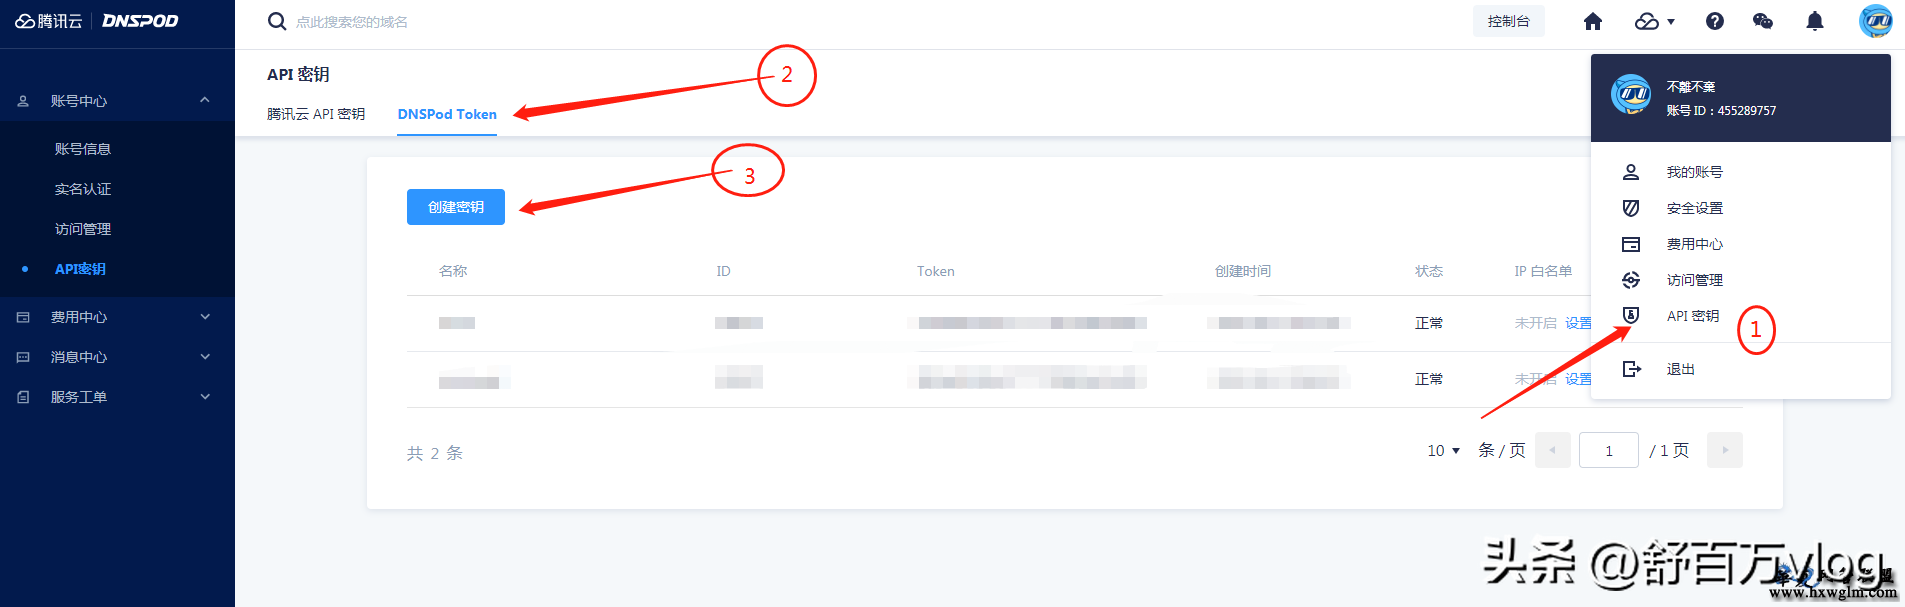
Task: Open the home icon in top bar
Action: click(x=1593, y=21)
